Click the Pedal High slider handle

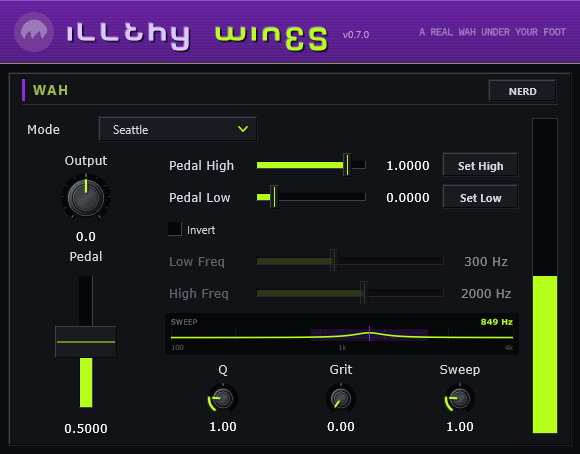tap(347, 165)
